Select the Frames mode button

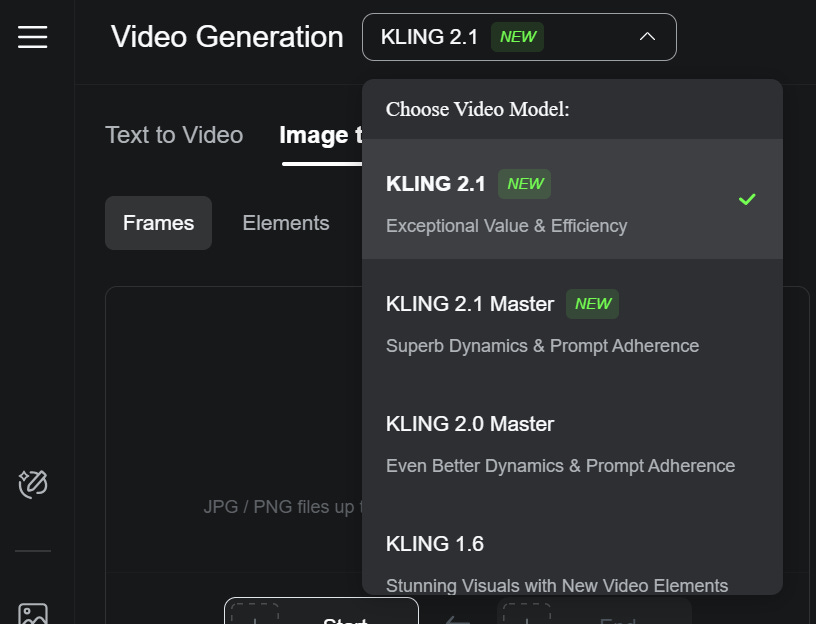(x=158, y=223)
